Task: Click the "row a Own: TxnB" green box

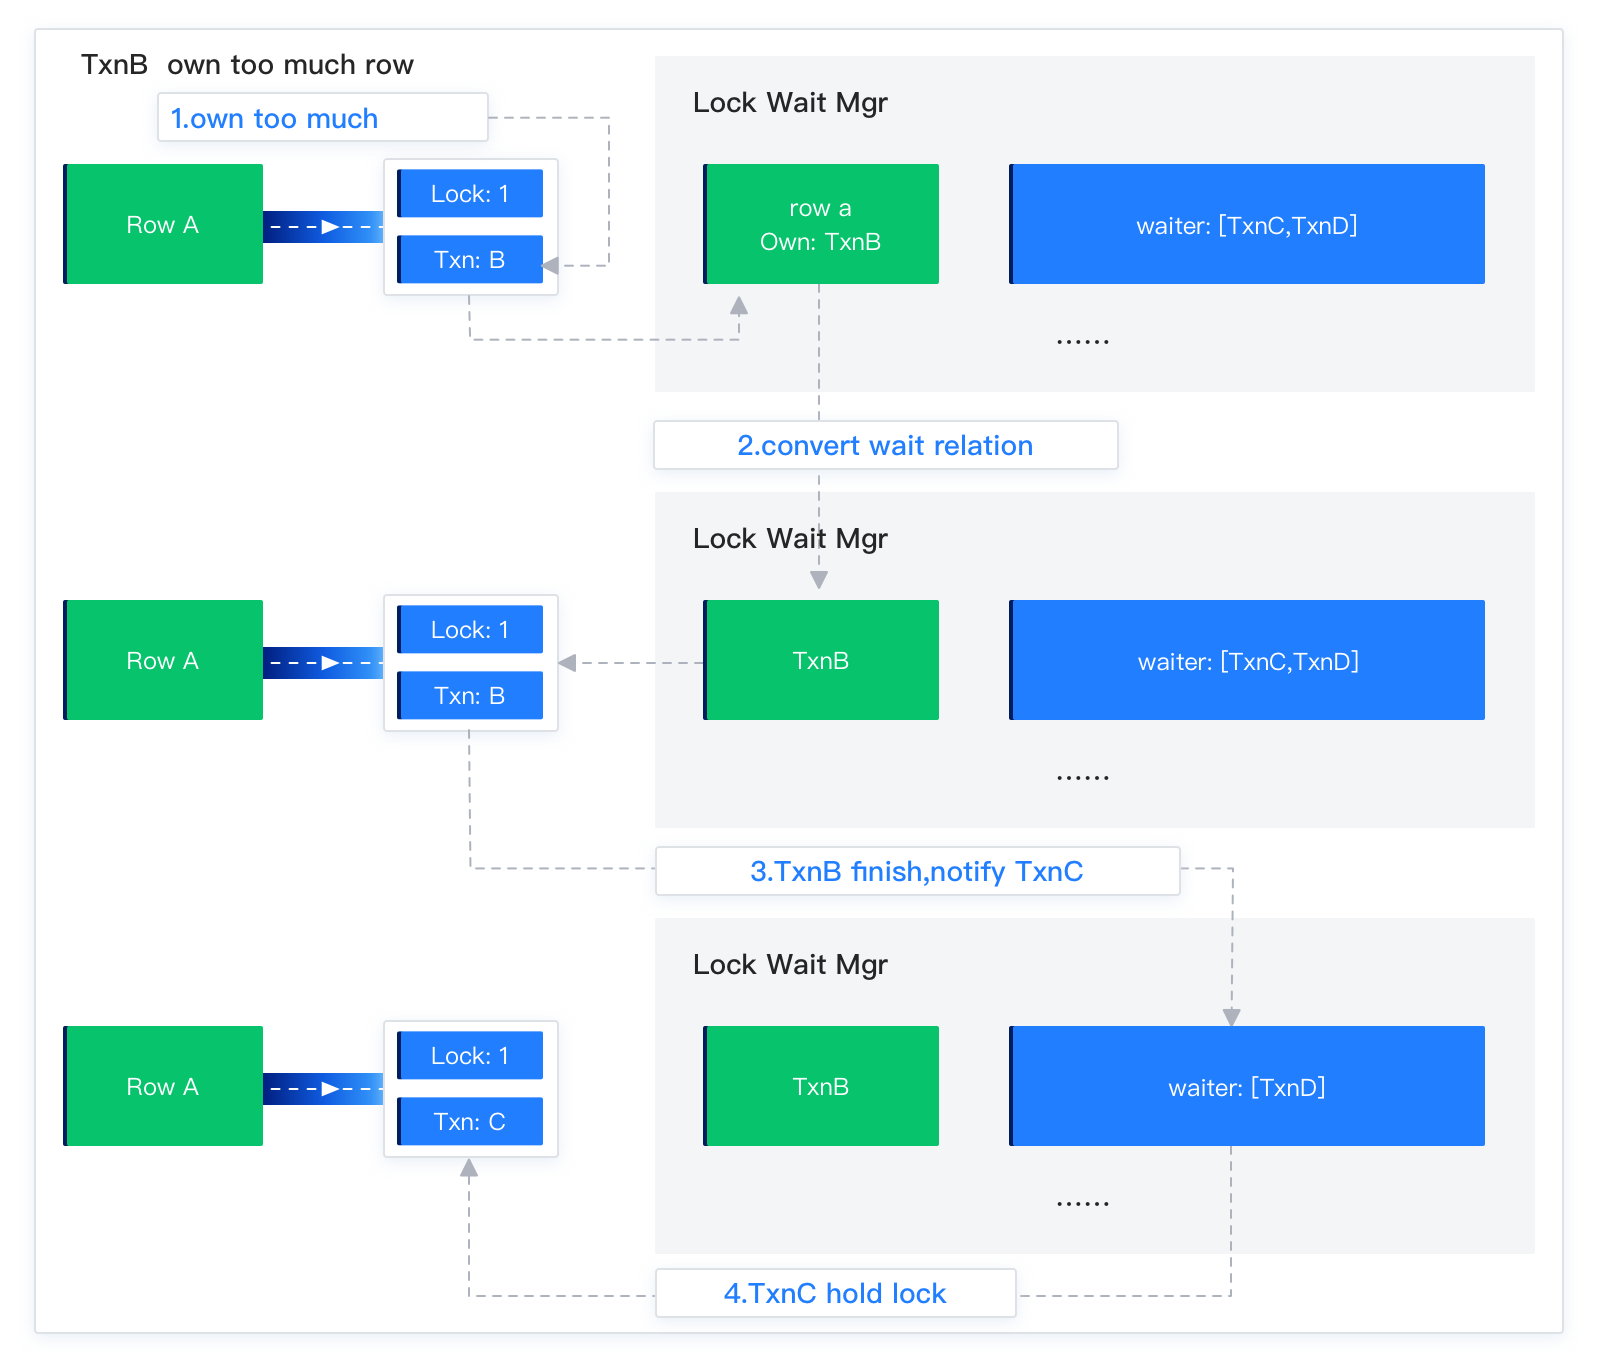Action: click(820, 224)
